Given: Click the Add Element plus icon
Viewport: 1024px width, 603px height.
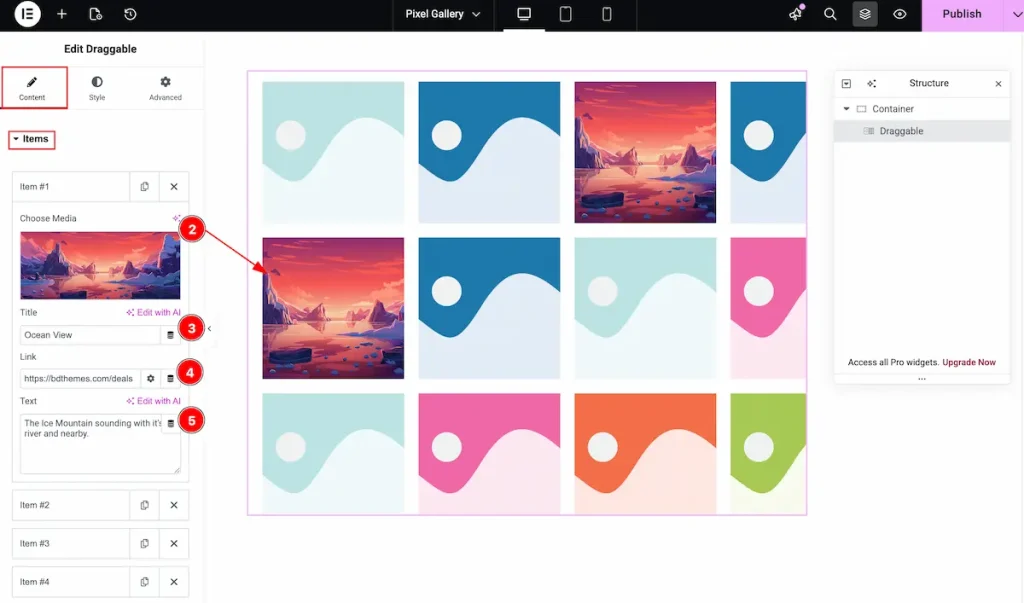Looking at the screenshot, I should click(62, 15).
